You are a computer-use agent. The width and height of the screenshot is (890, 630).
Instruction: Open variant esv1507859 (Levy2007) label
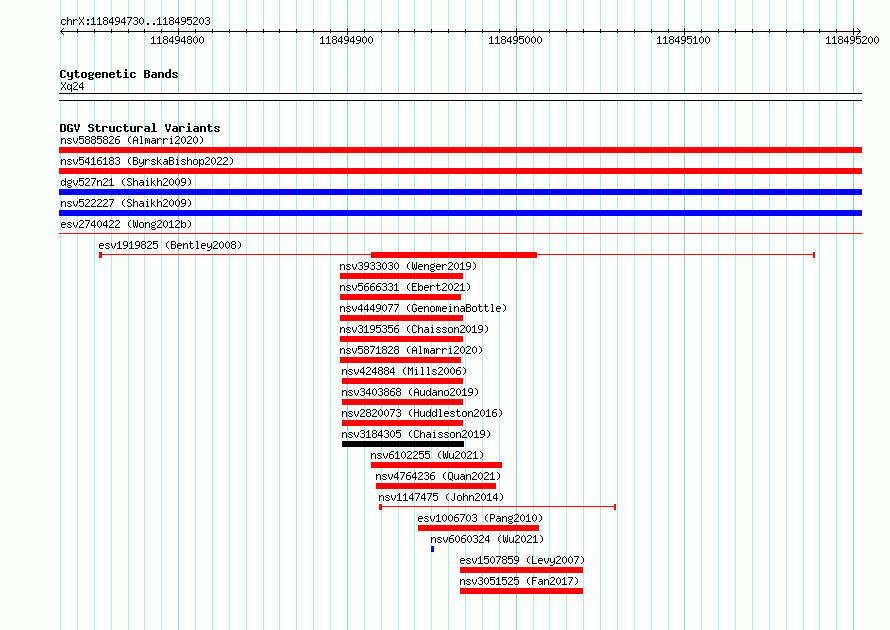(x=522, y=560)
